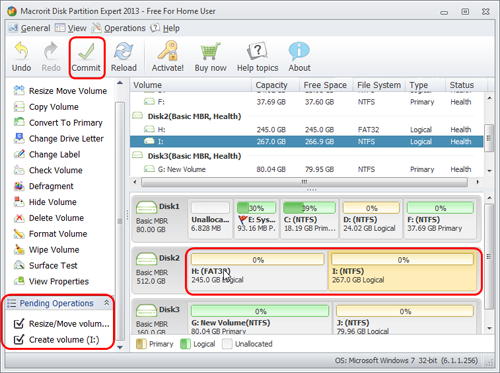Open the About dialog
Viewport: 500px width, 373px height.
pyautogui.click(x=299, y=57)
